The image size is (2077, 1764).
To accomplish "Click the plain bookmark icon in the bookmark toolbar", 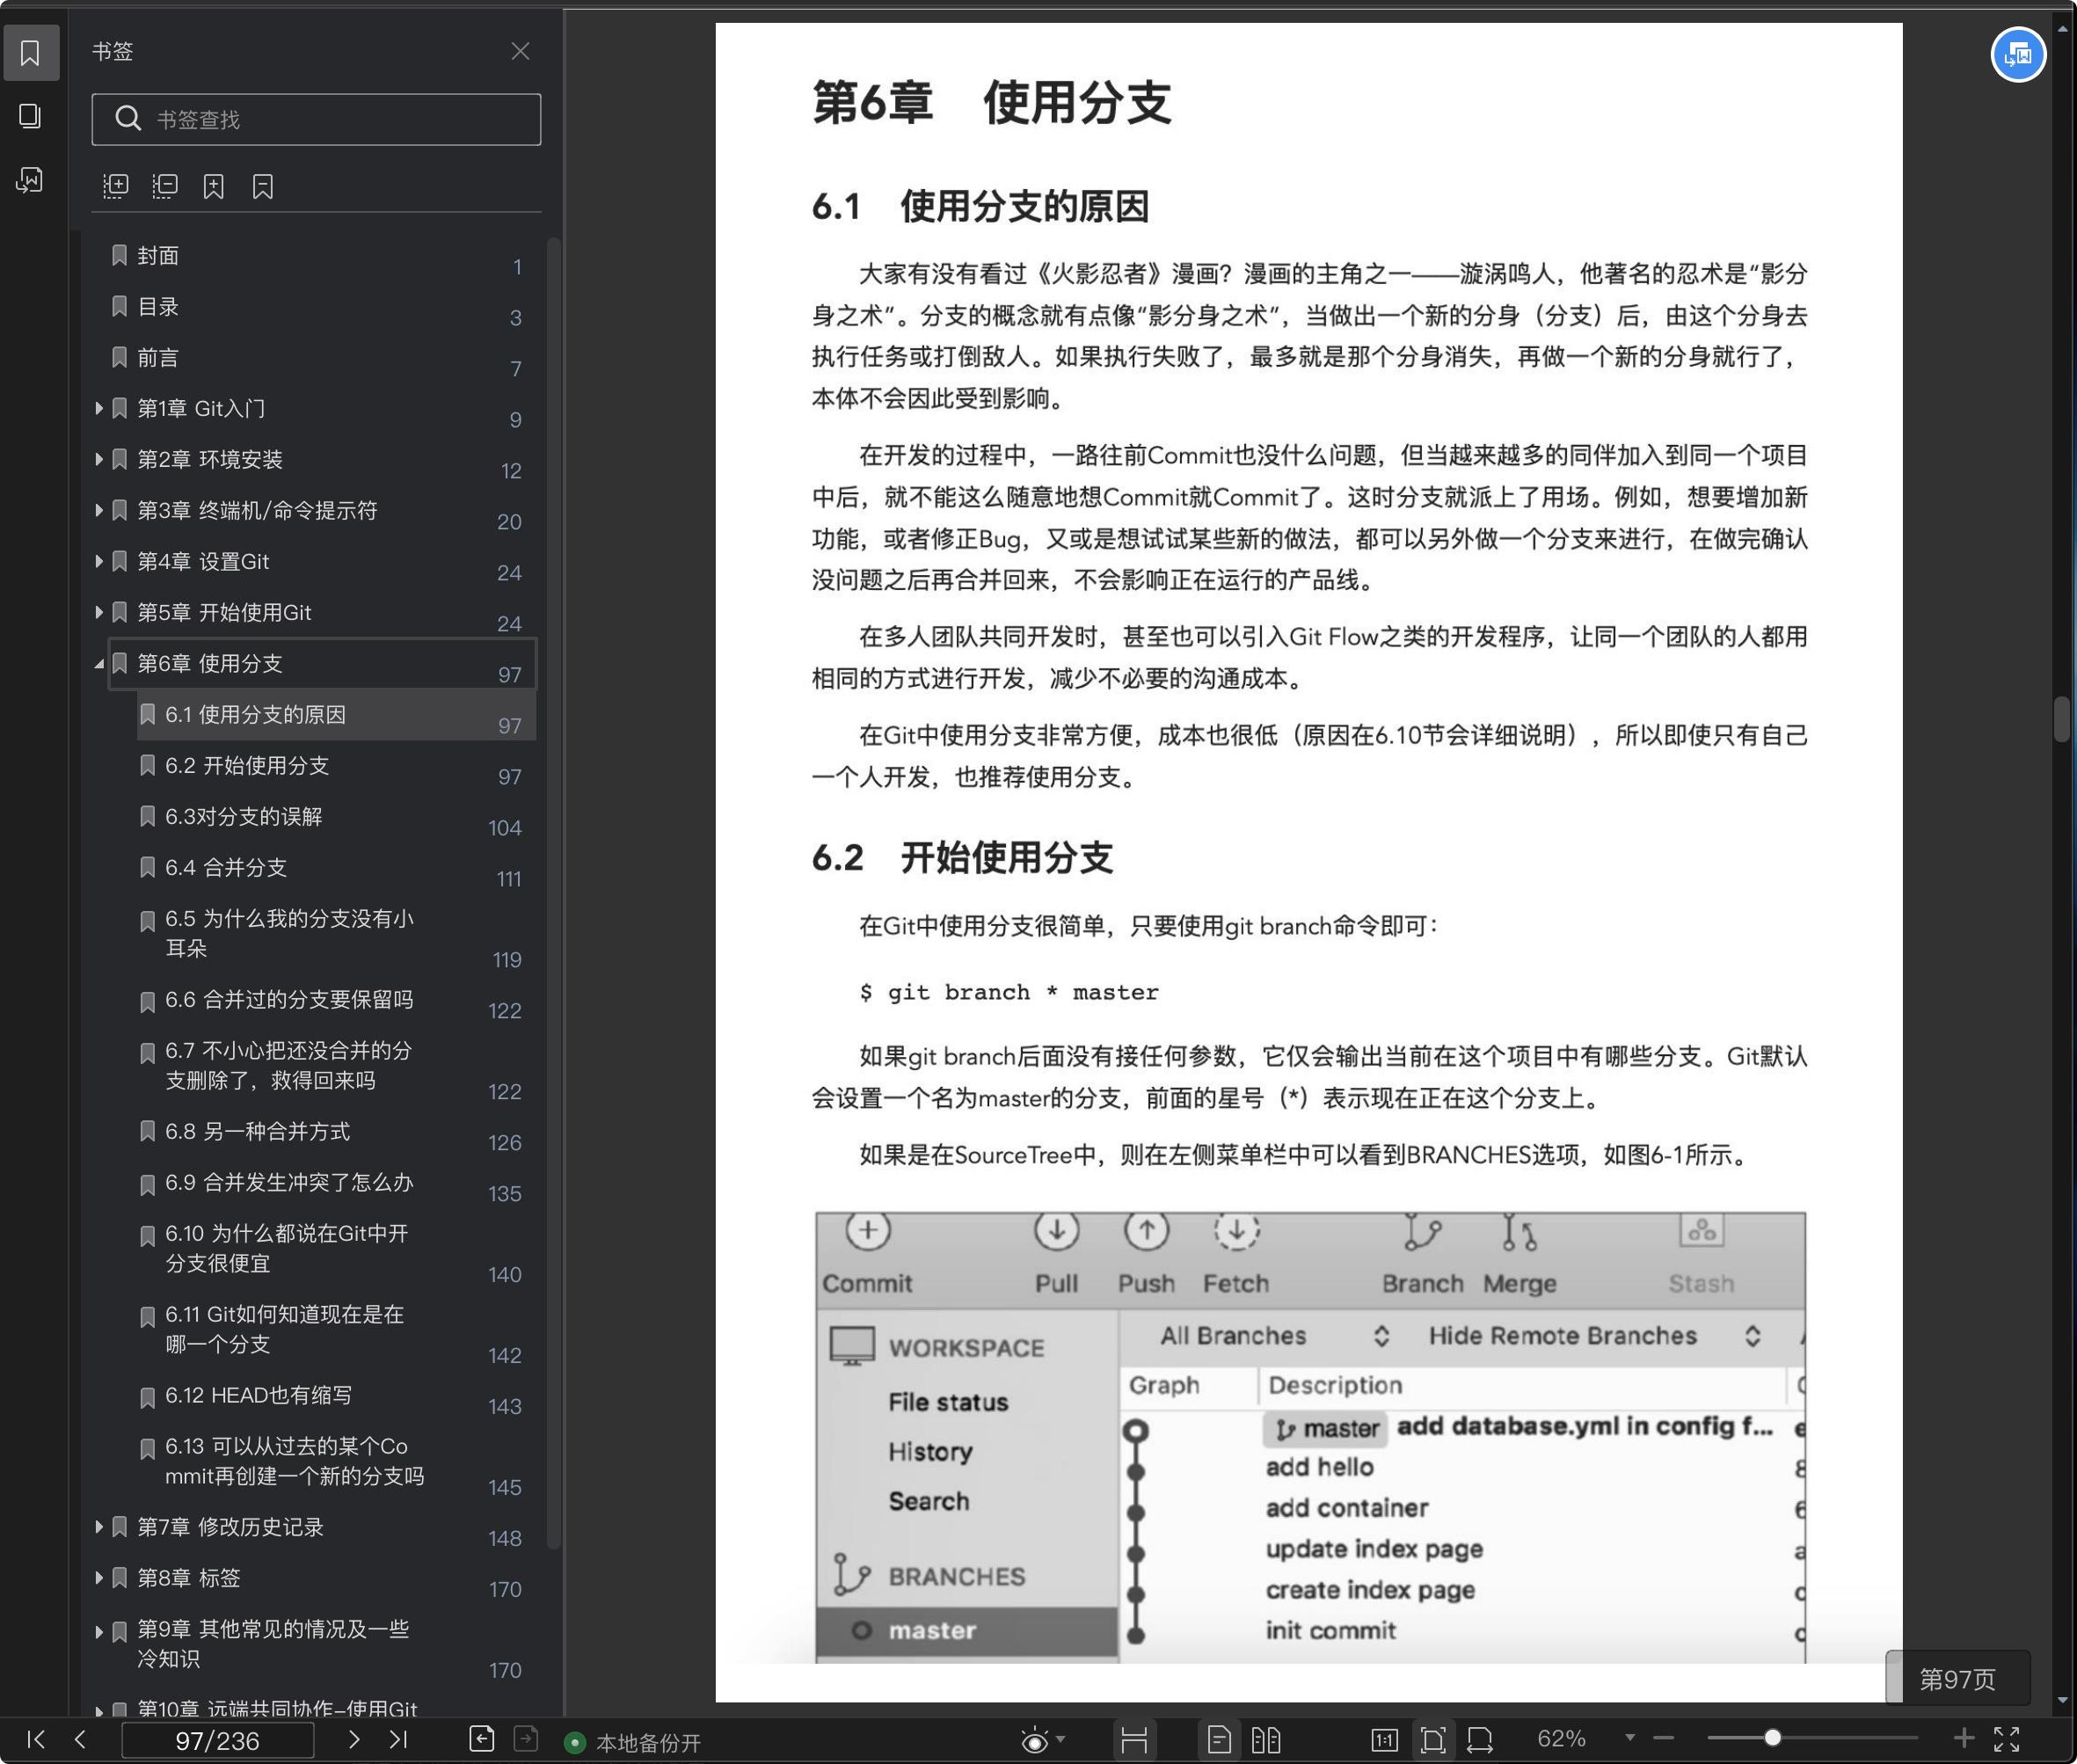I will point(263,186).
